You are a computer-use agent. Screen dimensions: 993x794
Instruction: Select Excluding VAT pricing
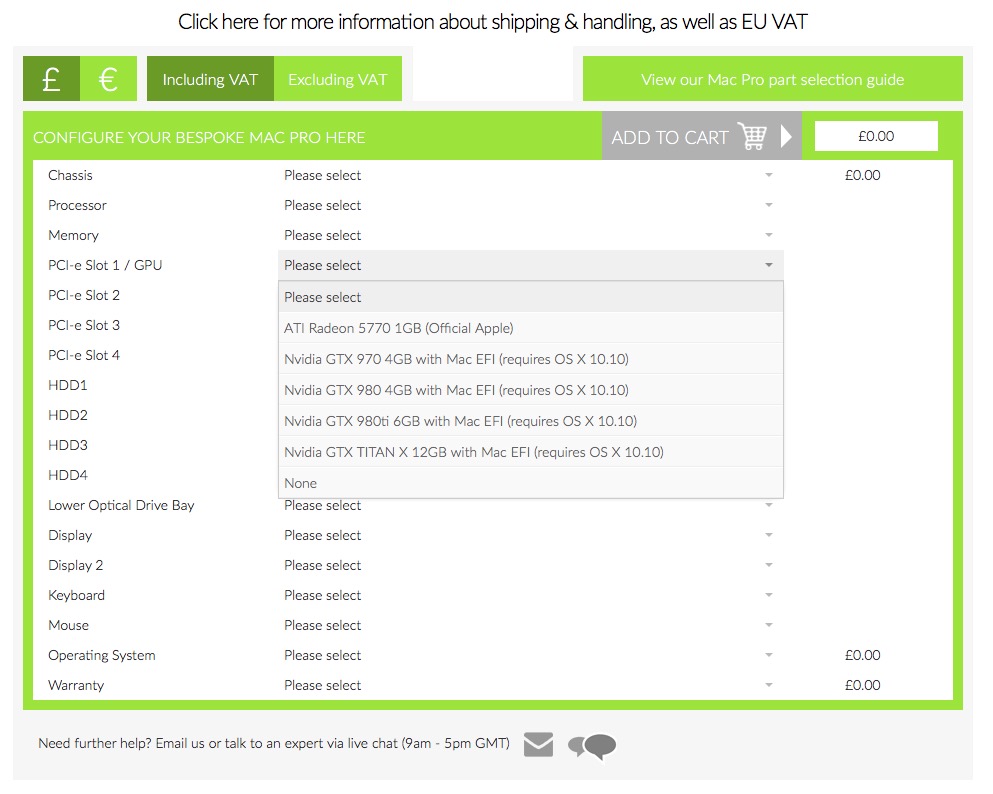[x=338, y=79]
